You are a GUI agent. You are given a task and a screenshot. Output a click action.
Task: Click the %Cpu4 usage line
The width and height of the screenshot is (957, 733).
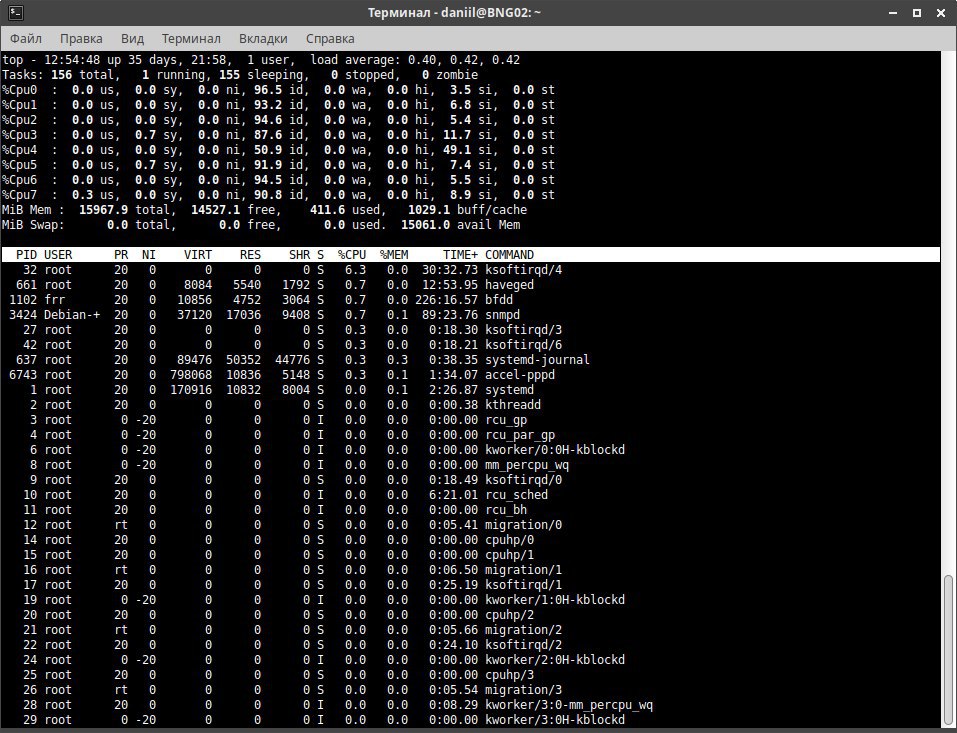(x=278, y=150)
